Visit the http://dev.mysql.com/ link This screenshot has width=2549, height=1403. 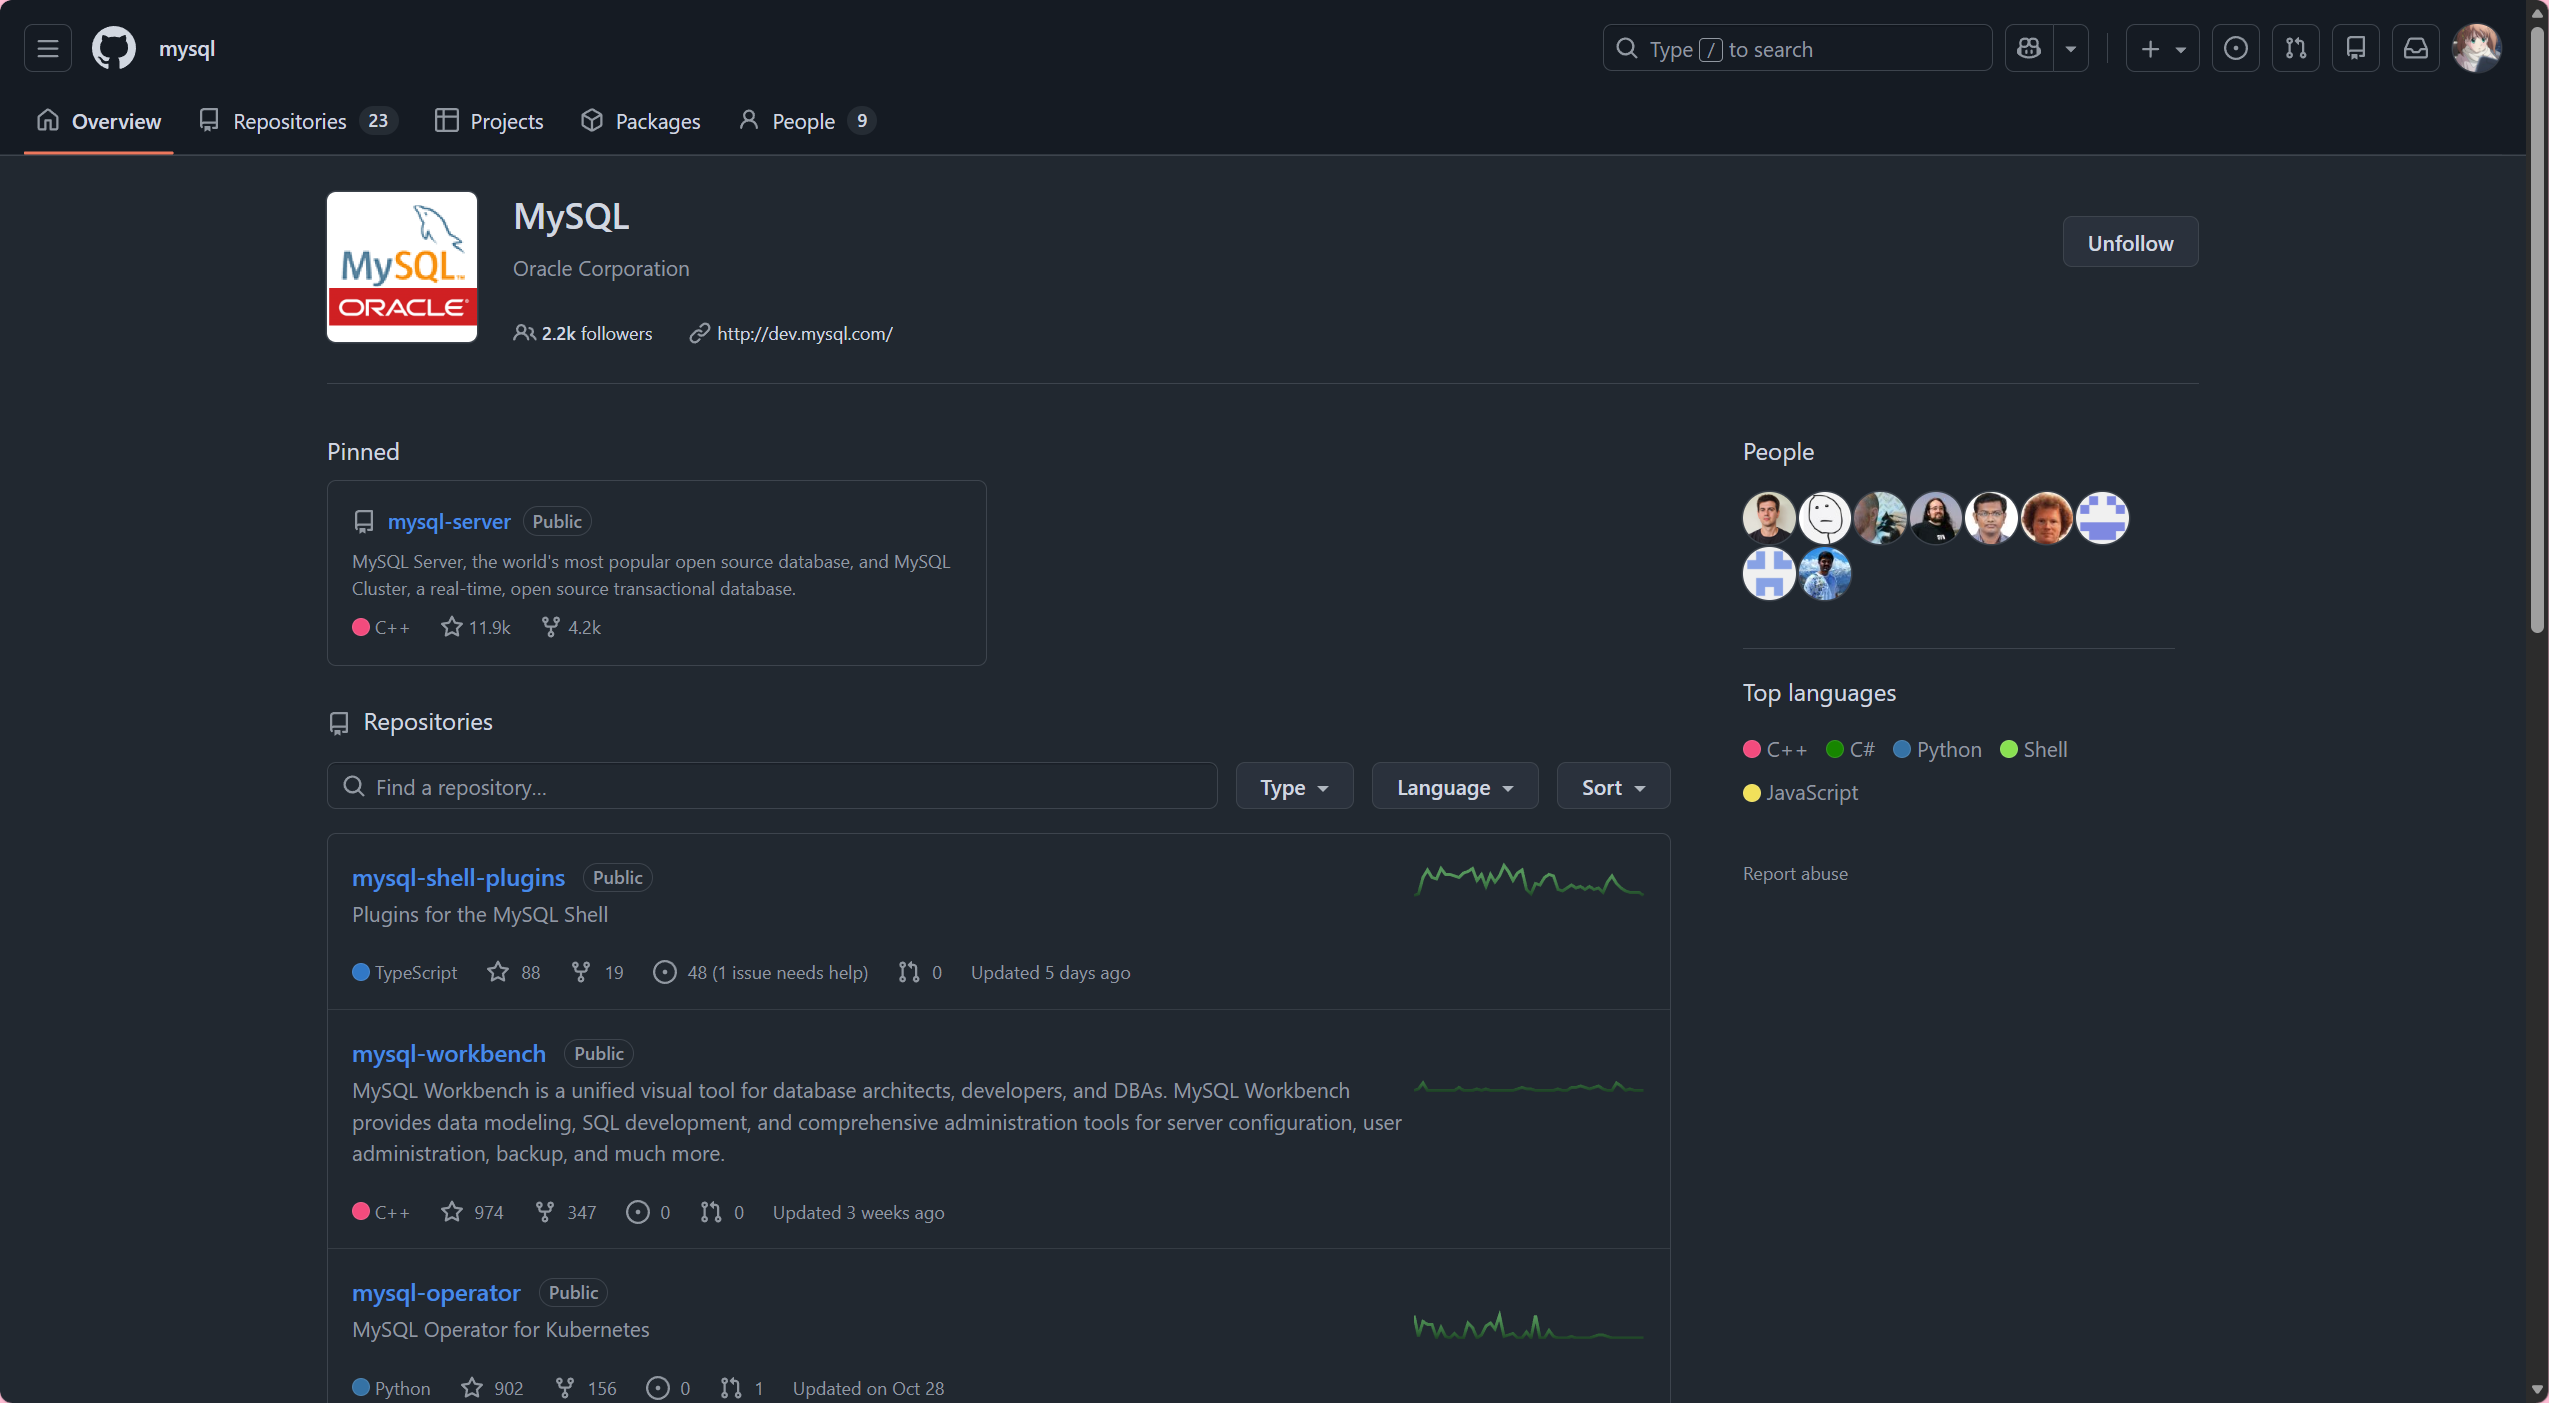[x=804, y=333]
